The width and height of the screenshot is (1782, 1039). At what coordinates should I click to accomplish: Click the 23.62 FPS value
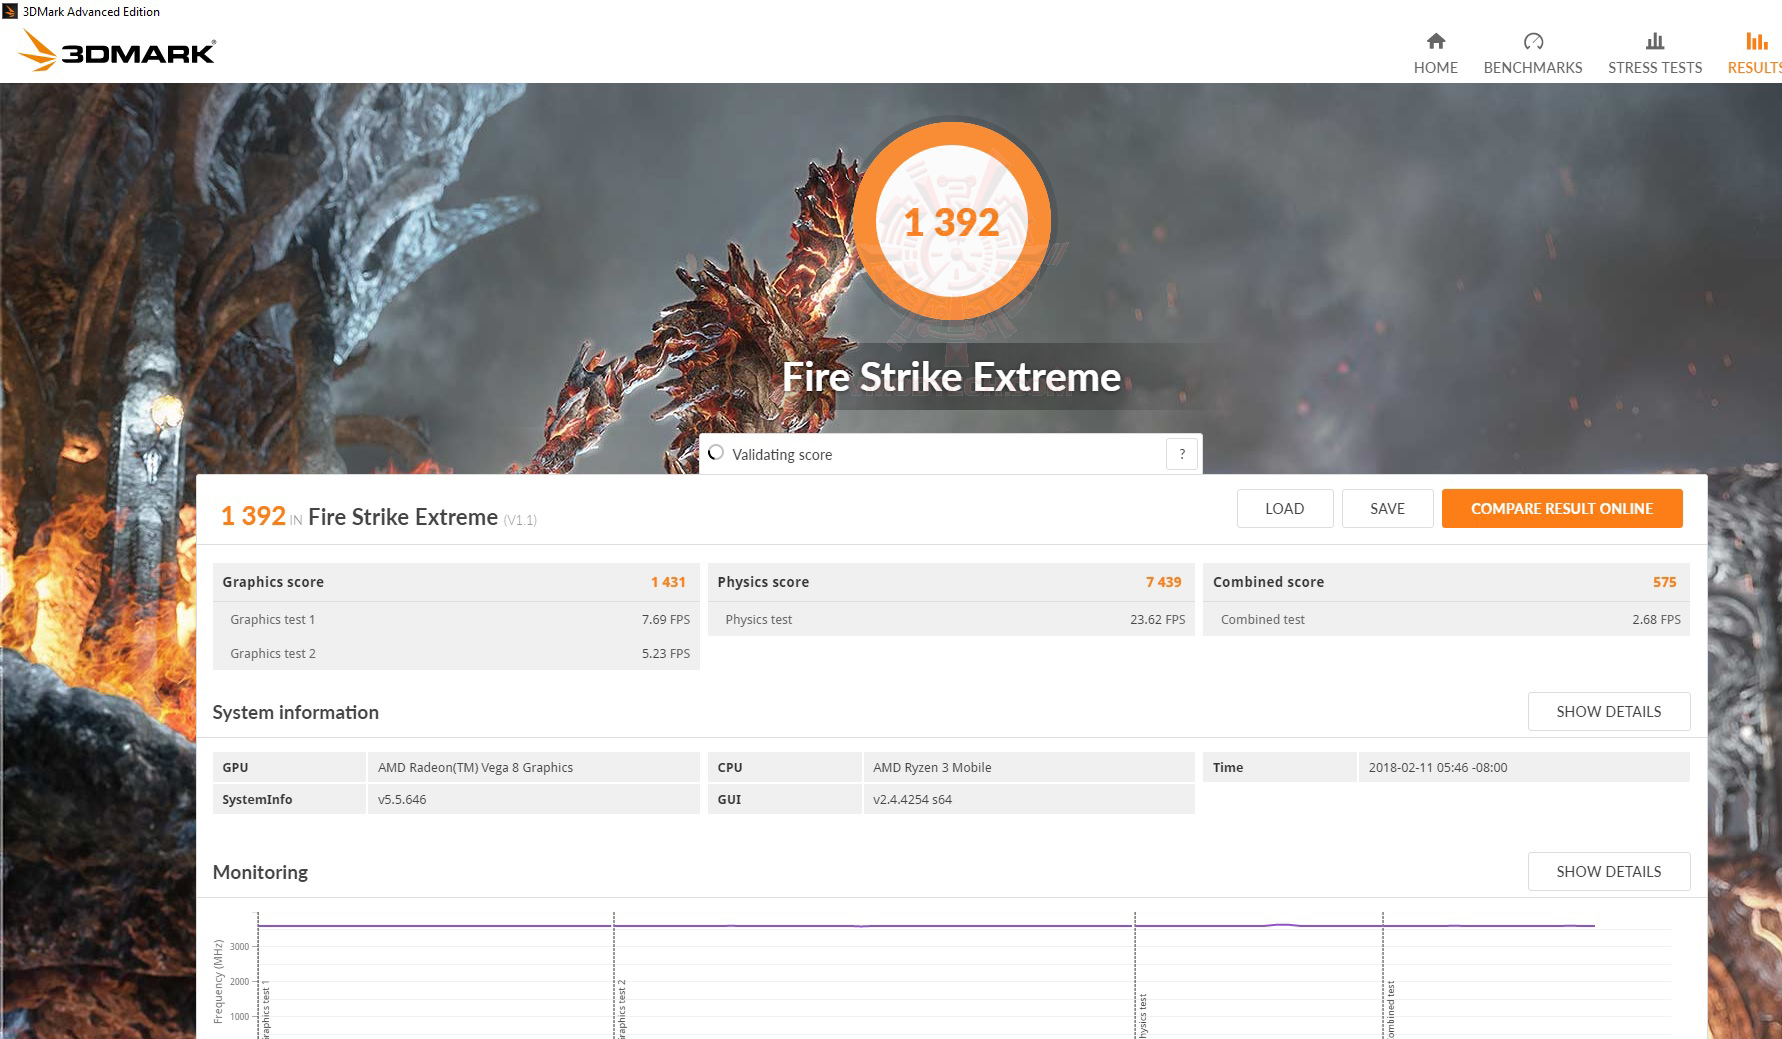click(x=1157, y=619)
